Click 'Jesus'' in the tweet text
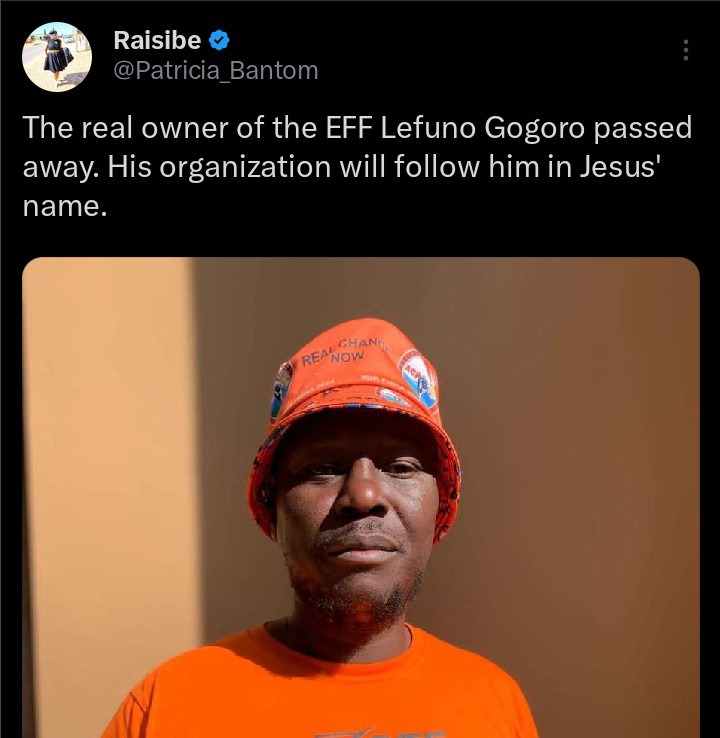The height and width of the screenshot is (738, 720). [x=620, y=167]
